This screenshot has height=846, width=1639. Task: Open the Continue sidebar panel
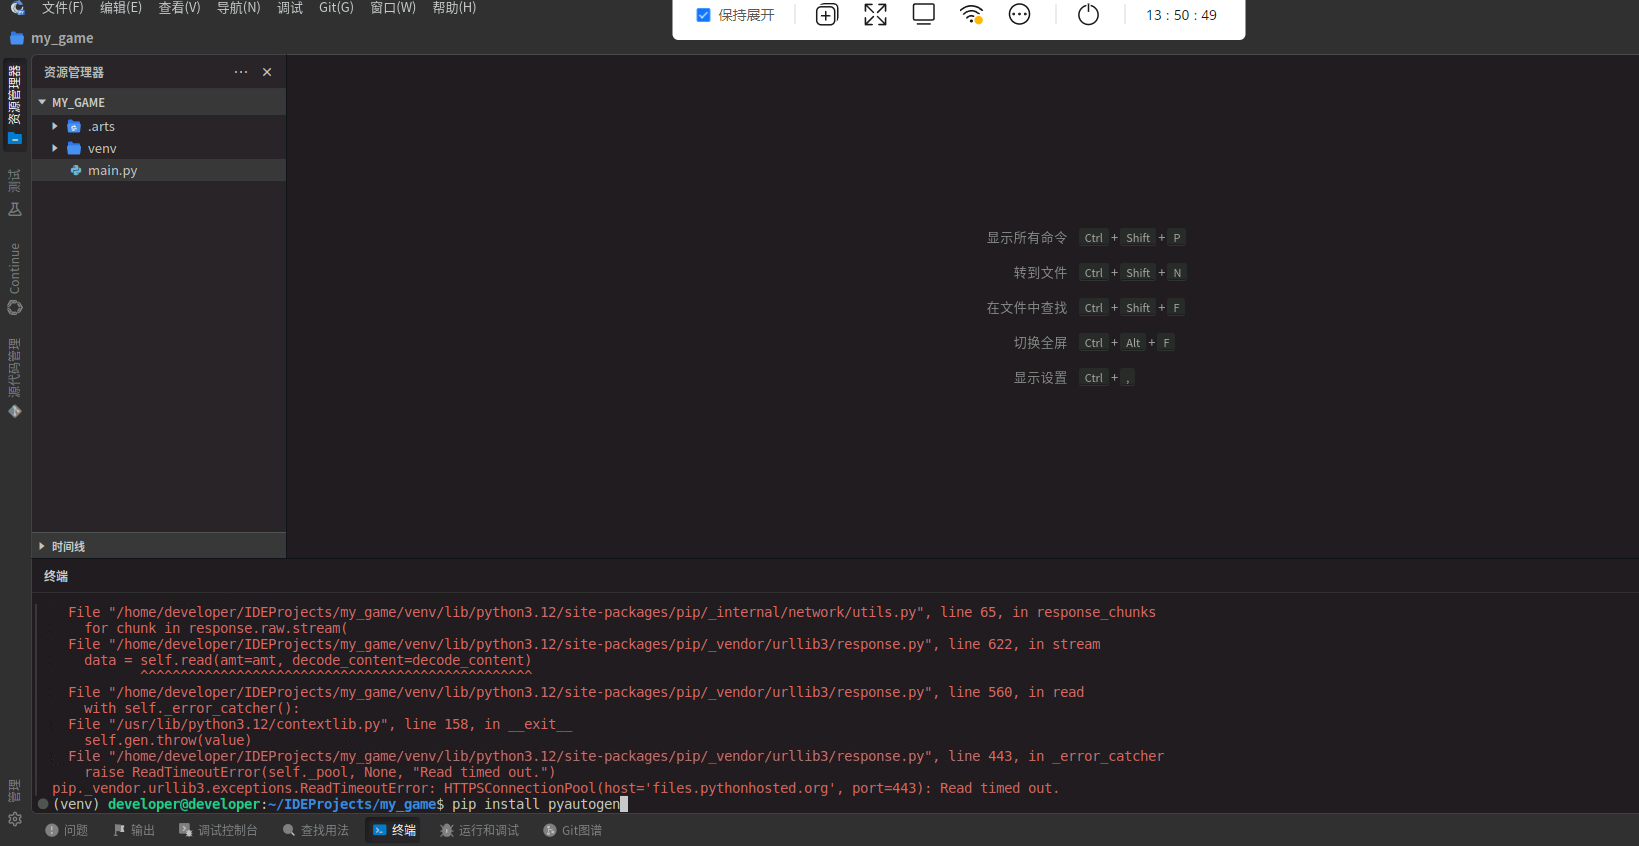click(15, 279)
